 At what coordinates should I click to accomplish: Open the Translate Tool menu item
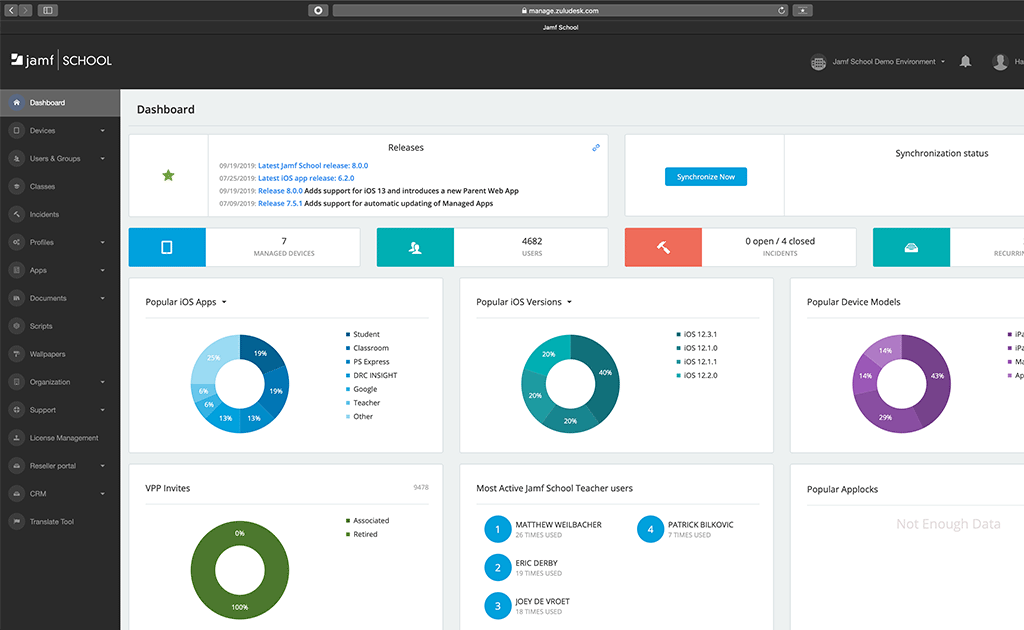(x=60, y=522)
